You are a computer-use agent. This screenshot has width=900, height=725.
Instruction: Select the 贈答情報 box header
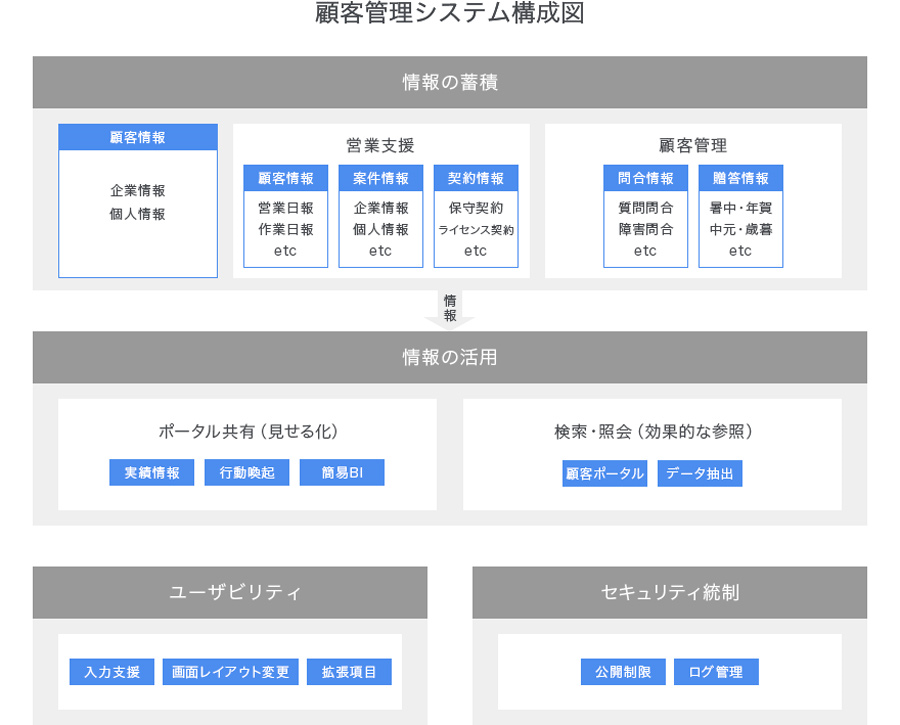click(741, 178)
